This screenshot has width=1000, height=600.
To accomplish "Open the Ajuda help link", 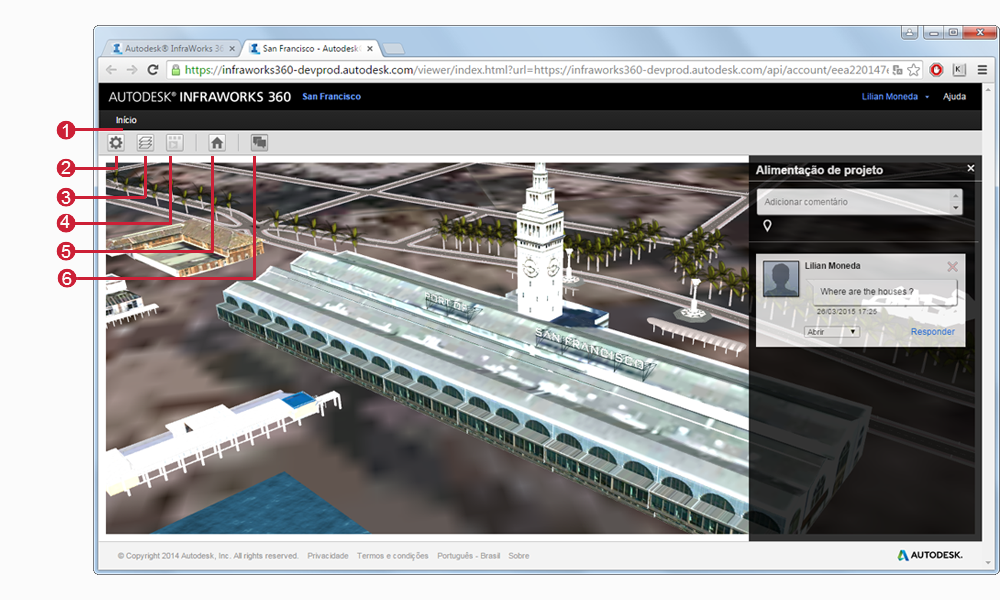I will point(954,96).
